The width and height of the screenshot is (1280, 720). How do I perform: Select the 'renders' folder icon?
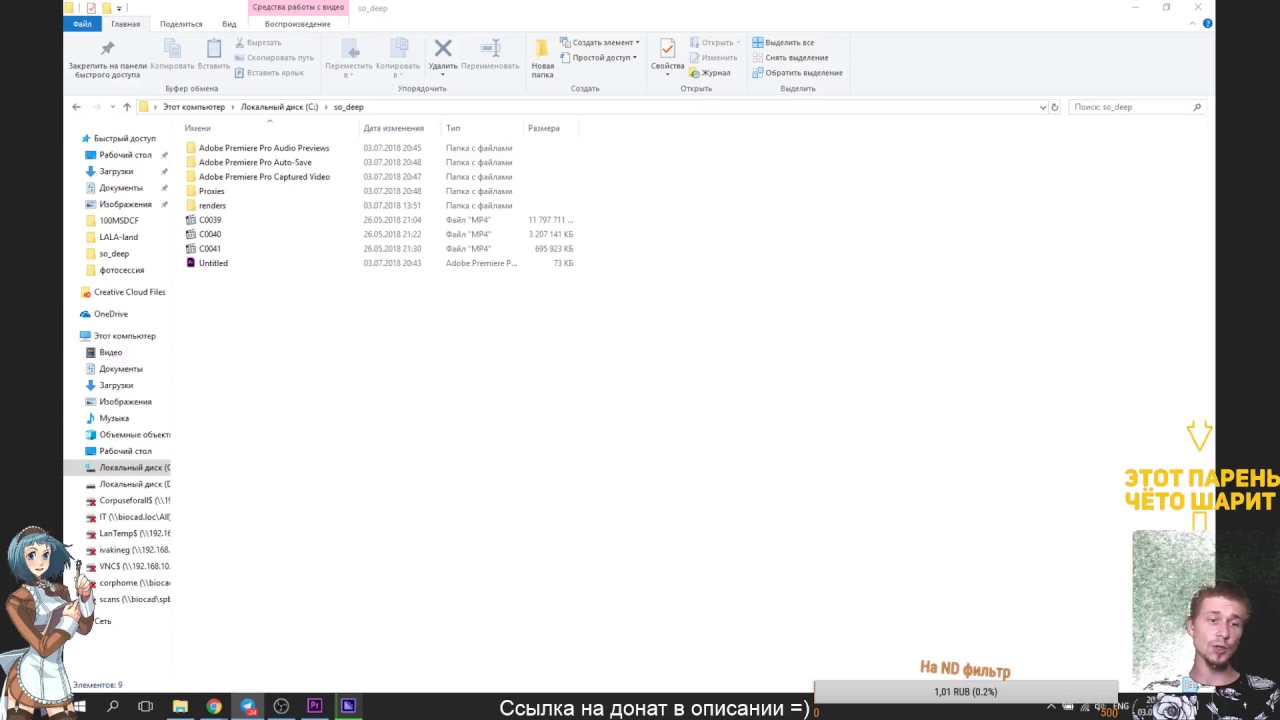[191, 205]
